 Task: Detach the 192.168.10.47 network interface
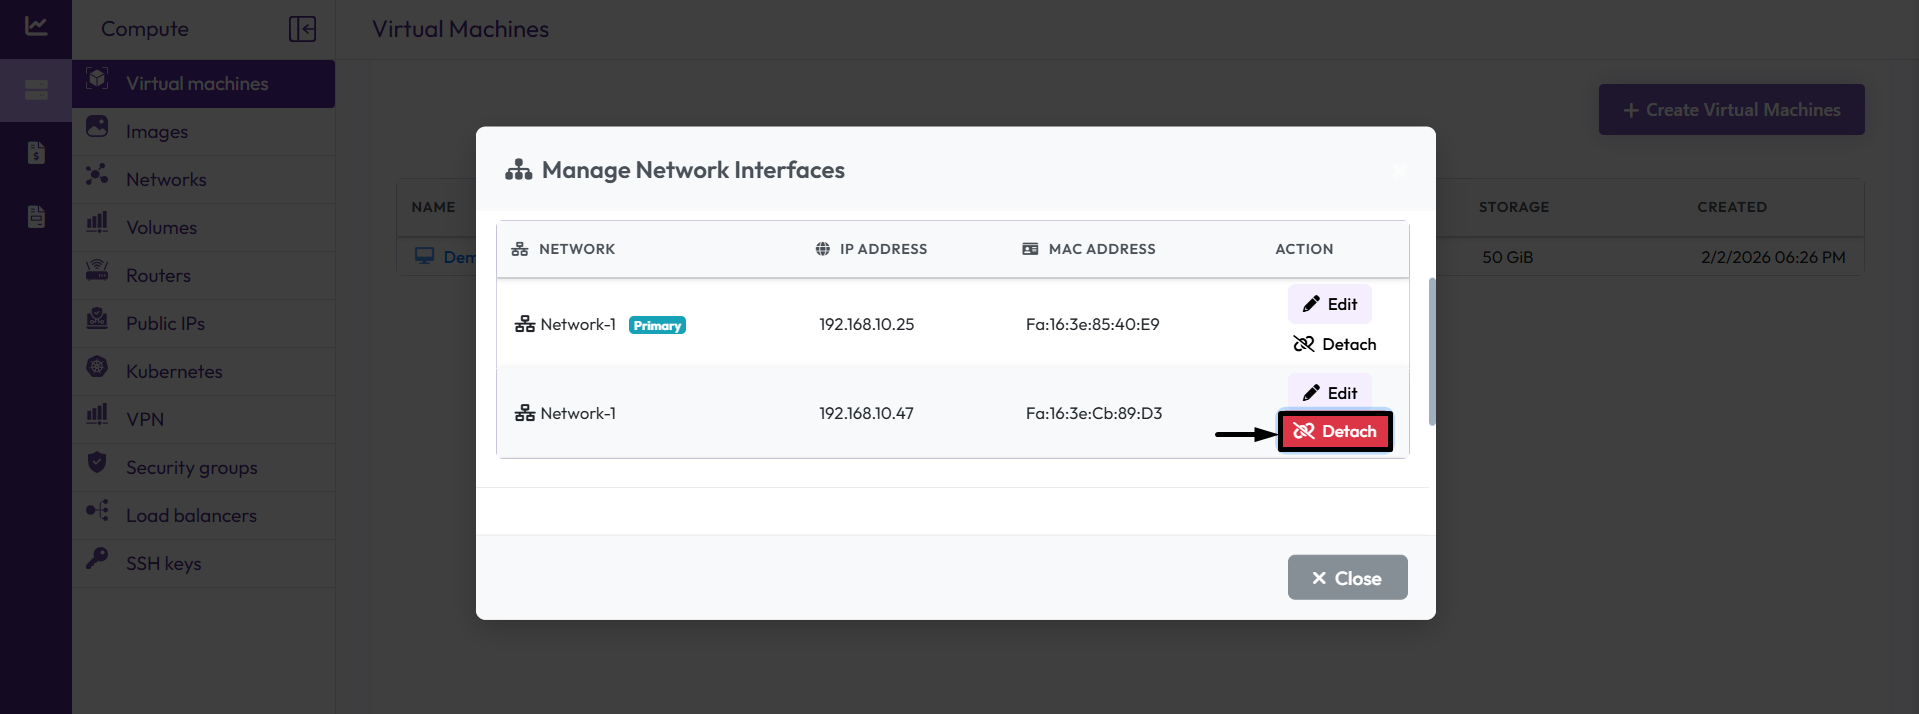tap(1334, 432)
